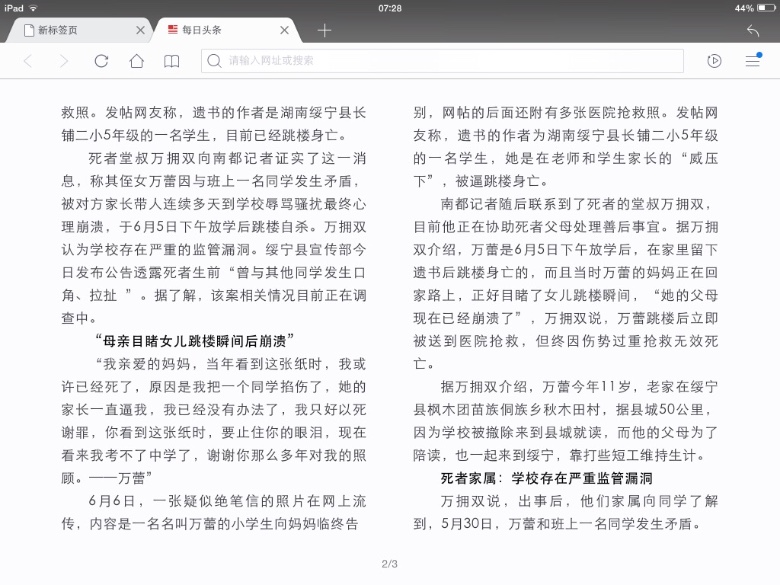Screen dimensions: 780x585
Task: Click the signature line 顾。——万蕾
Action: [x=106, y=479]
